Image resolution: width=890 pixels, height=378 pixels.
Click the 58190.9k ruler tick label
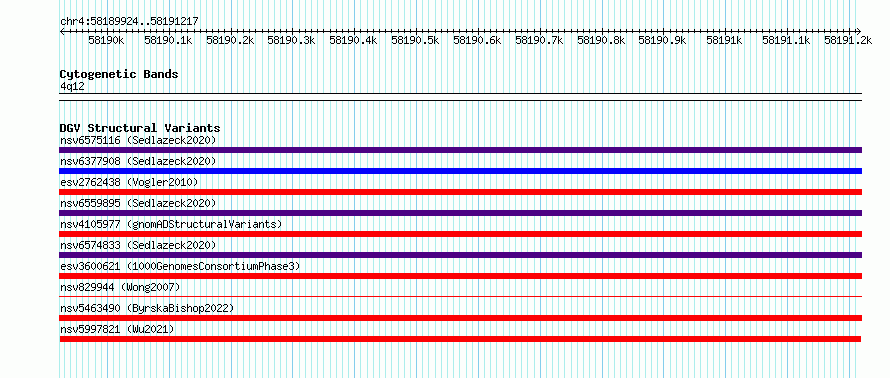[662, 40]
